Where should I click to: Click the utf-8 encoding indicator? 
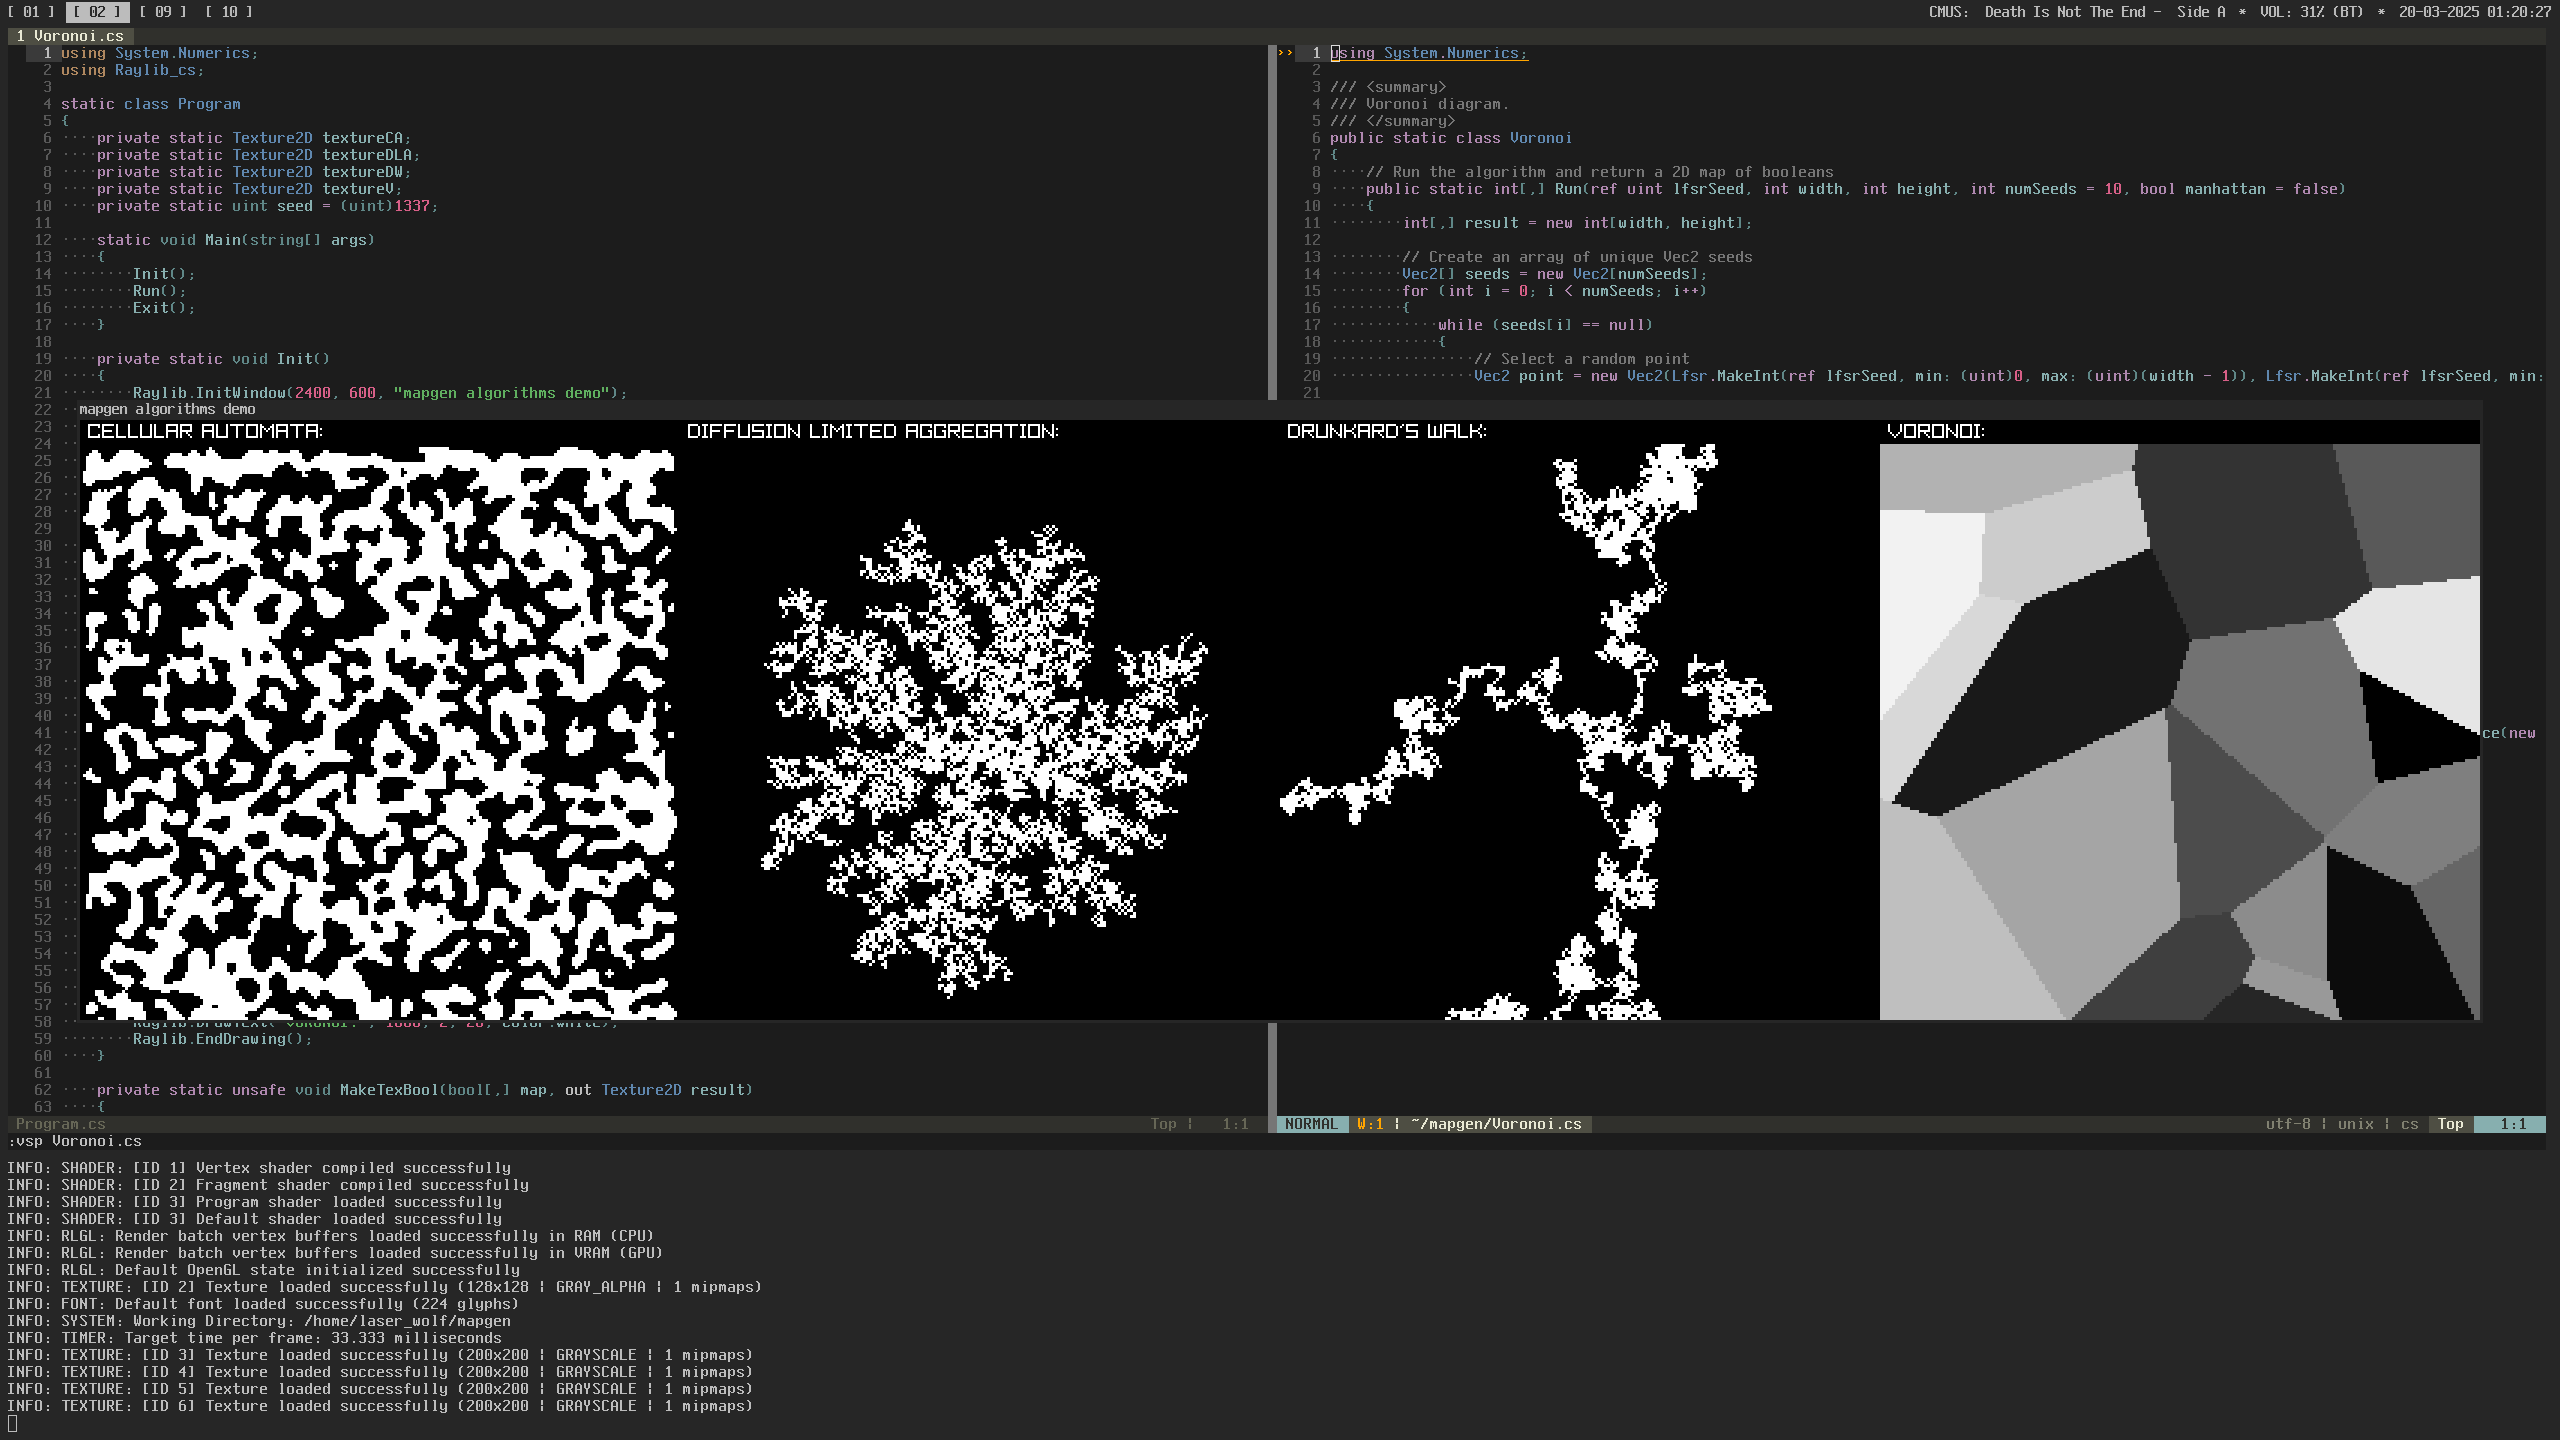tap(2288, 1124)
